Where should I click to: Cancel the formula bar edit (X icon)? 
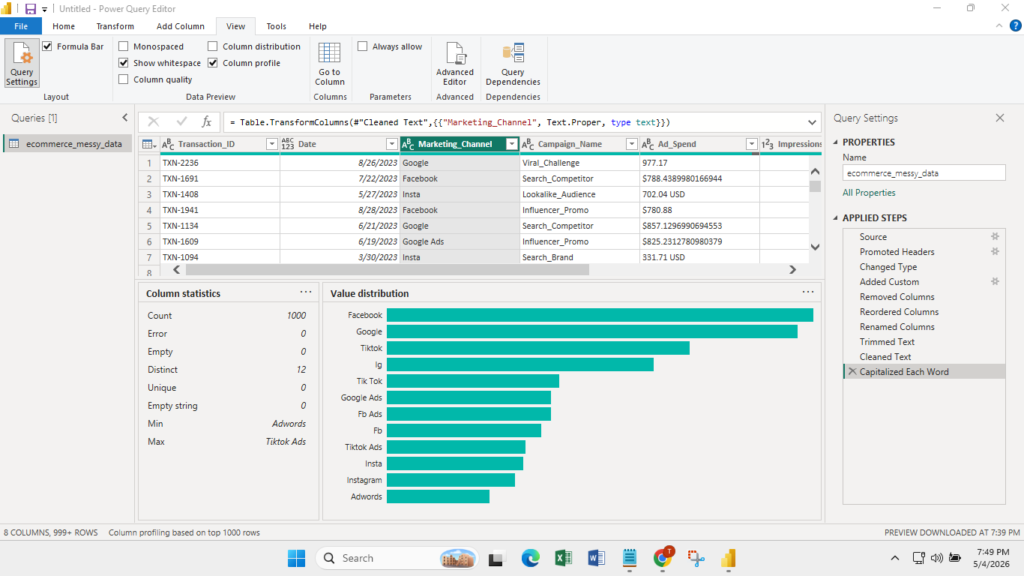[153, 122]
